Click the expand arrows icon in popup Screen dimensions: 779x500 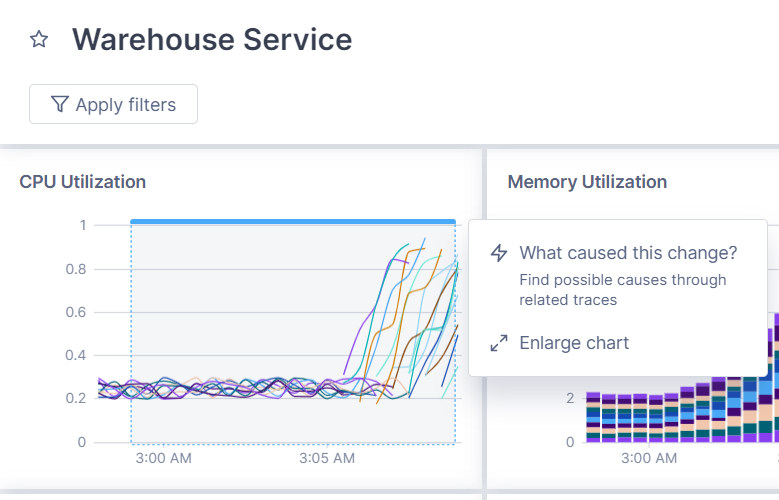point(499,344)
